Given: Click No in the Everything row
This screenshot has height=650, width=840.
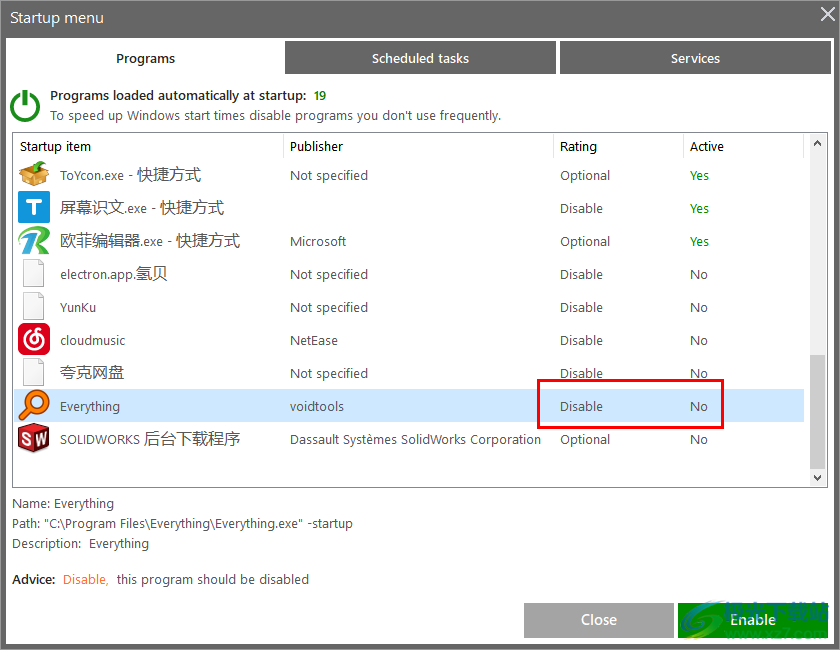Looking at the screenshot, I should tap(699, 406).
